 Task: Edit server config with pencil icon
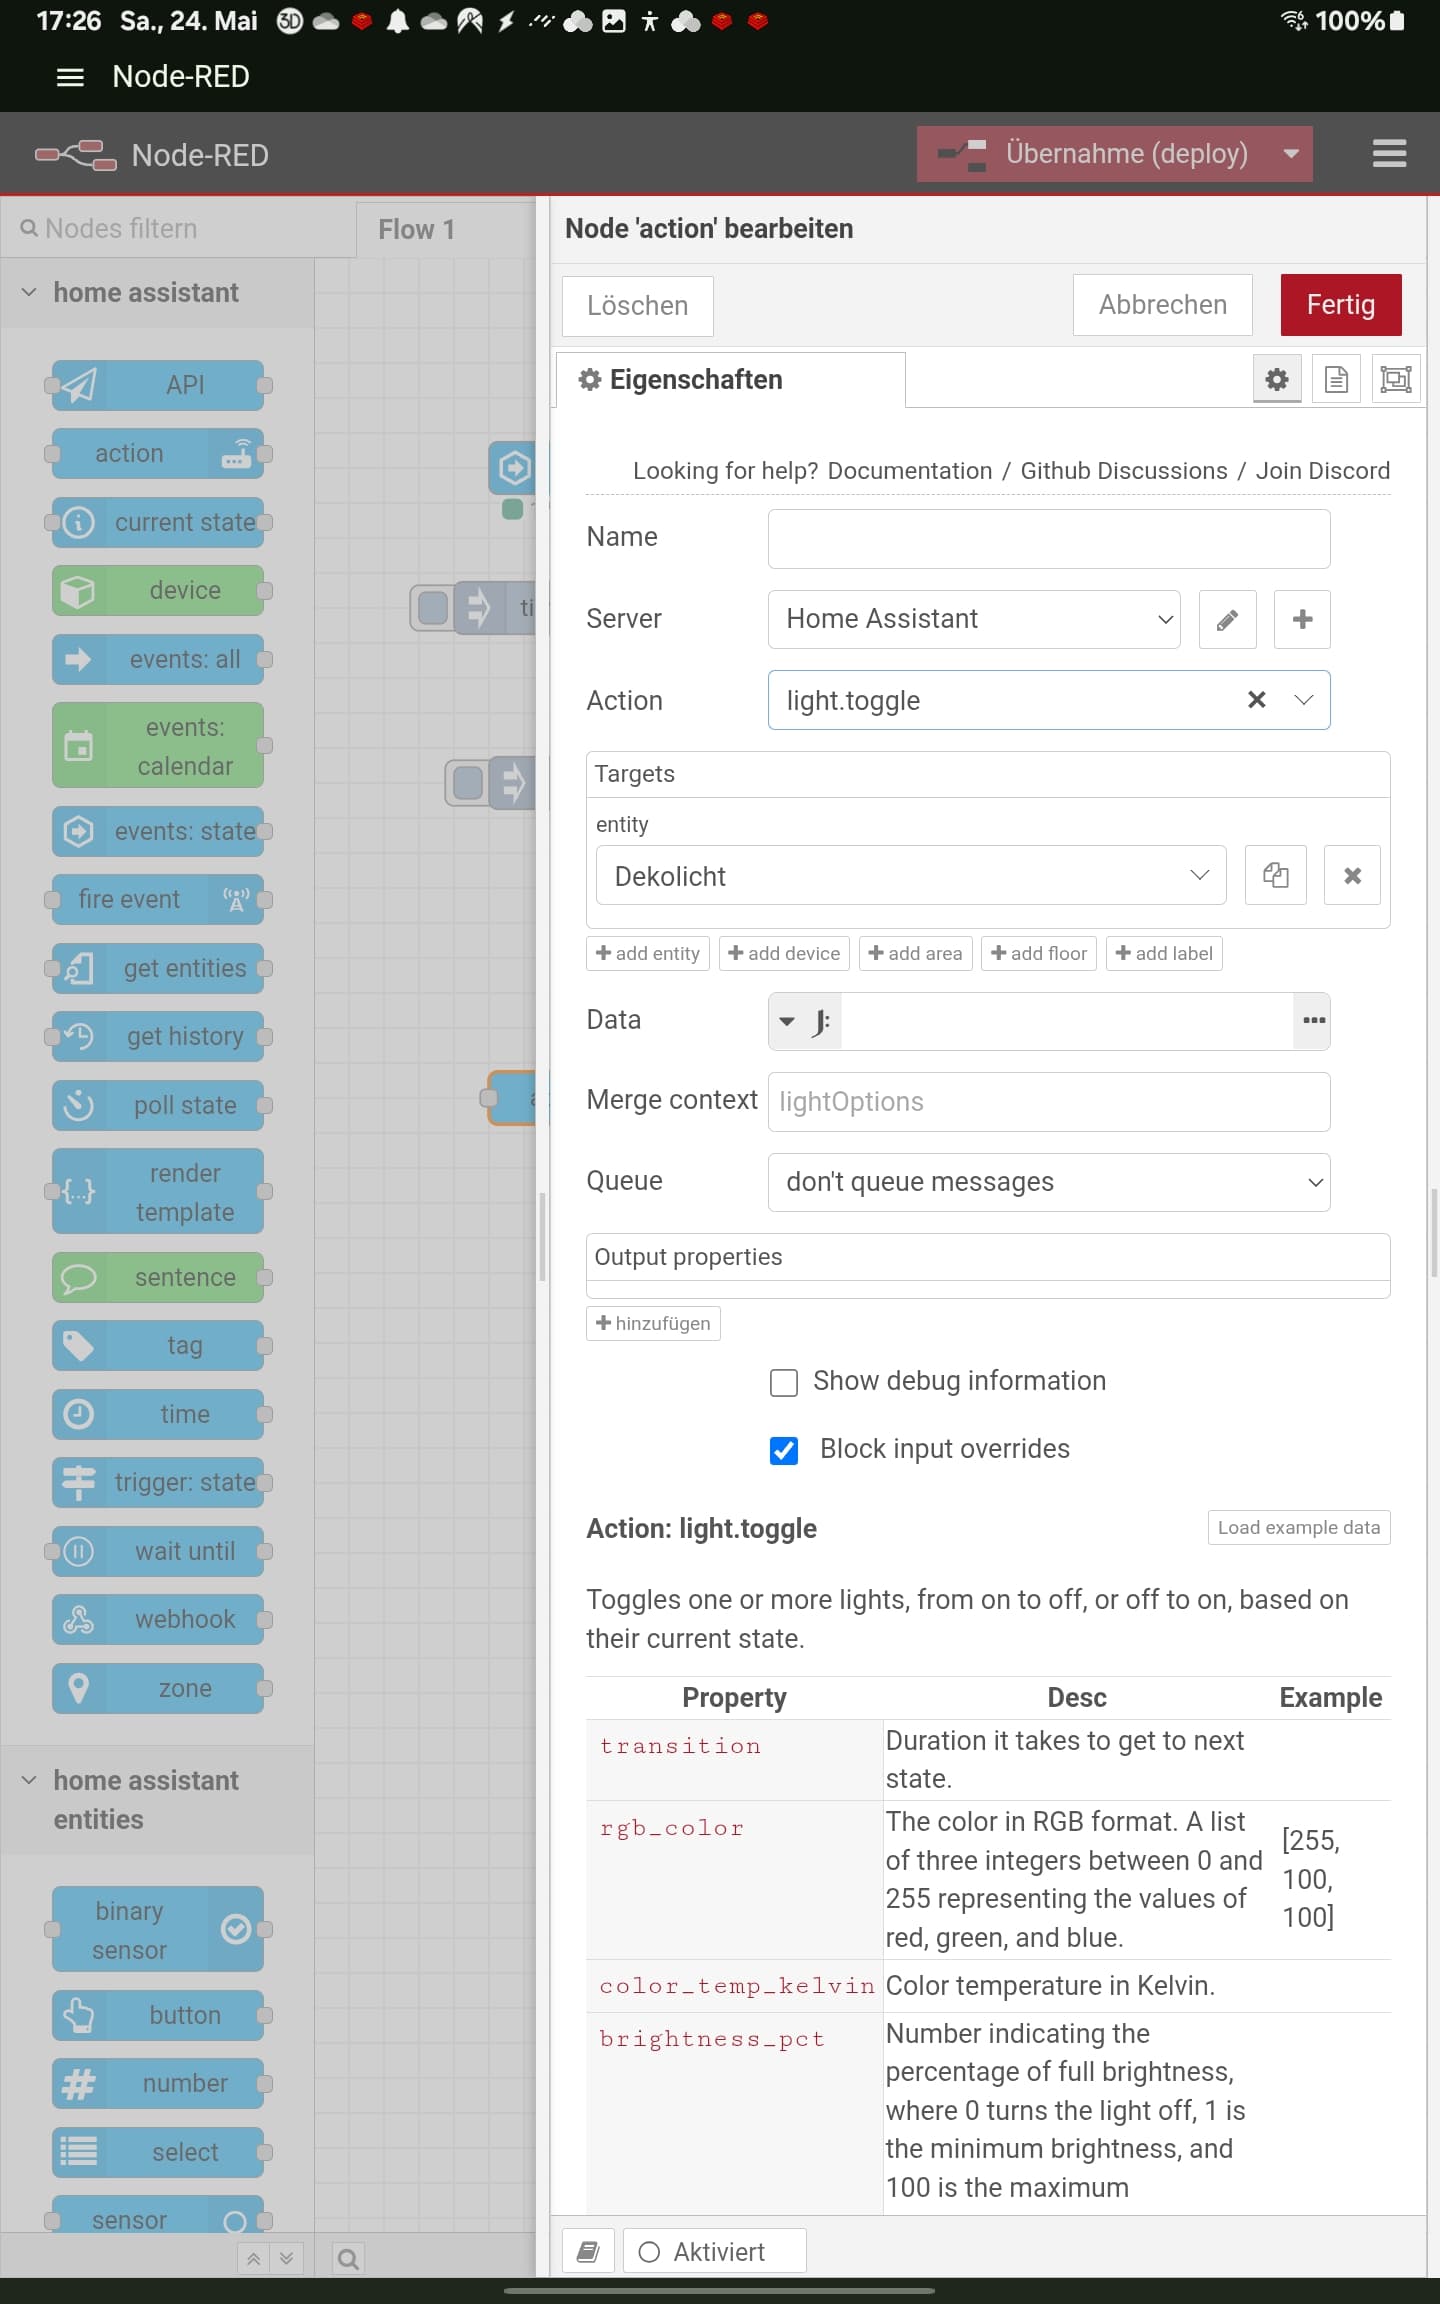tap(1228, 620)
